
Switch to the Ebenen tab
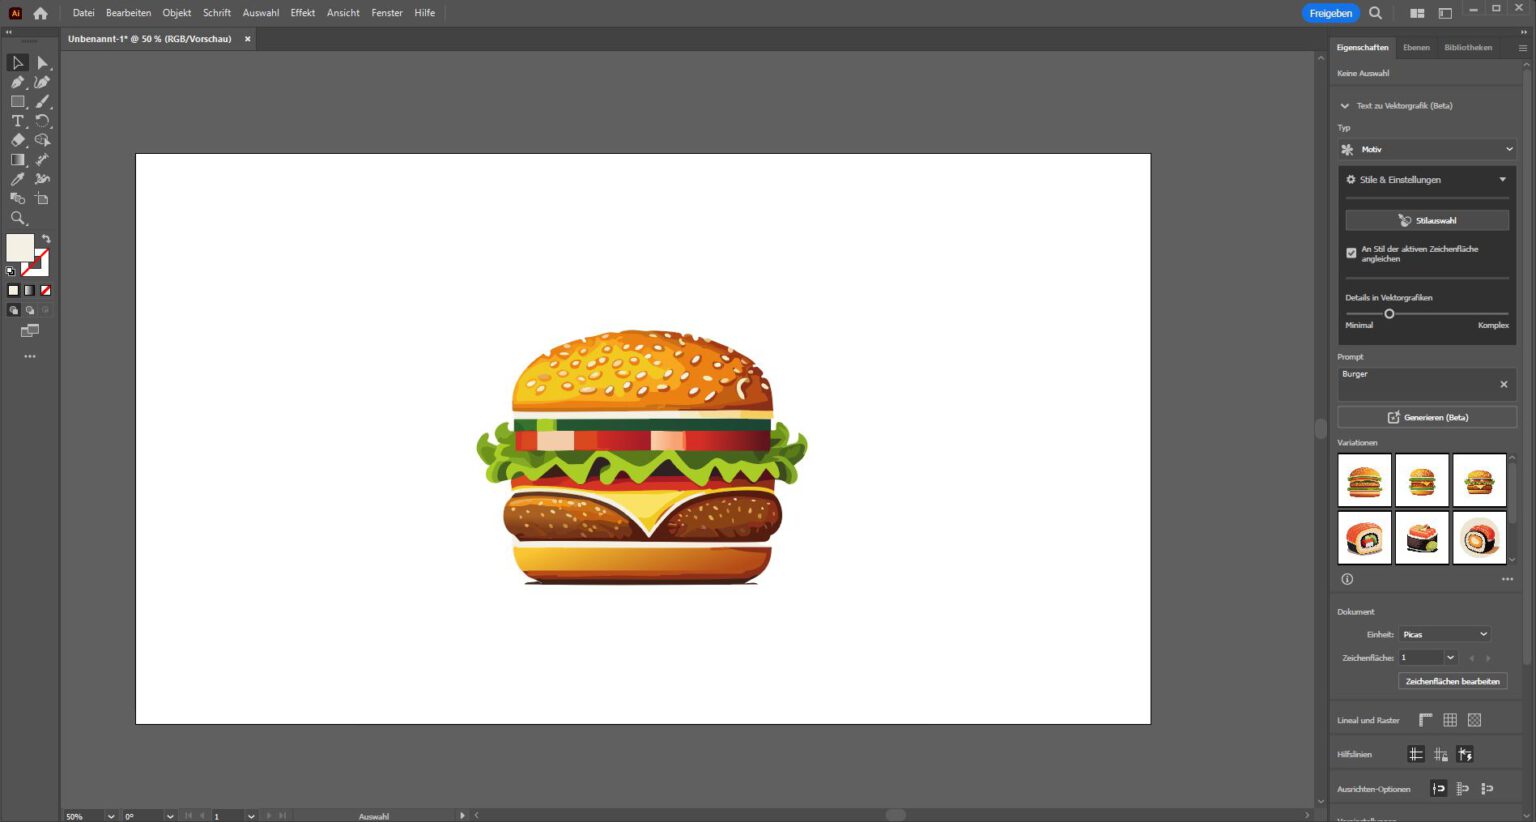(1416, 47)
